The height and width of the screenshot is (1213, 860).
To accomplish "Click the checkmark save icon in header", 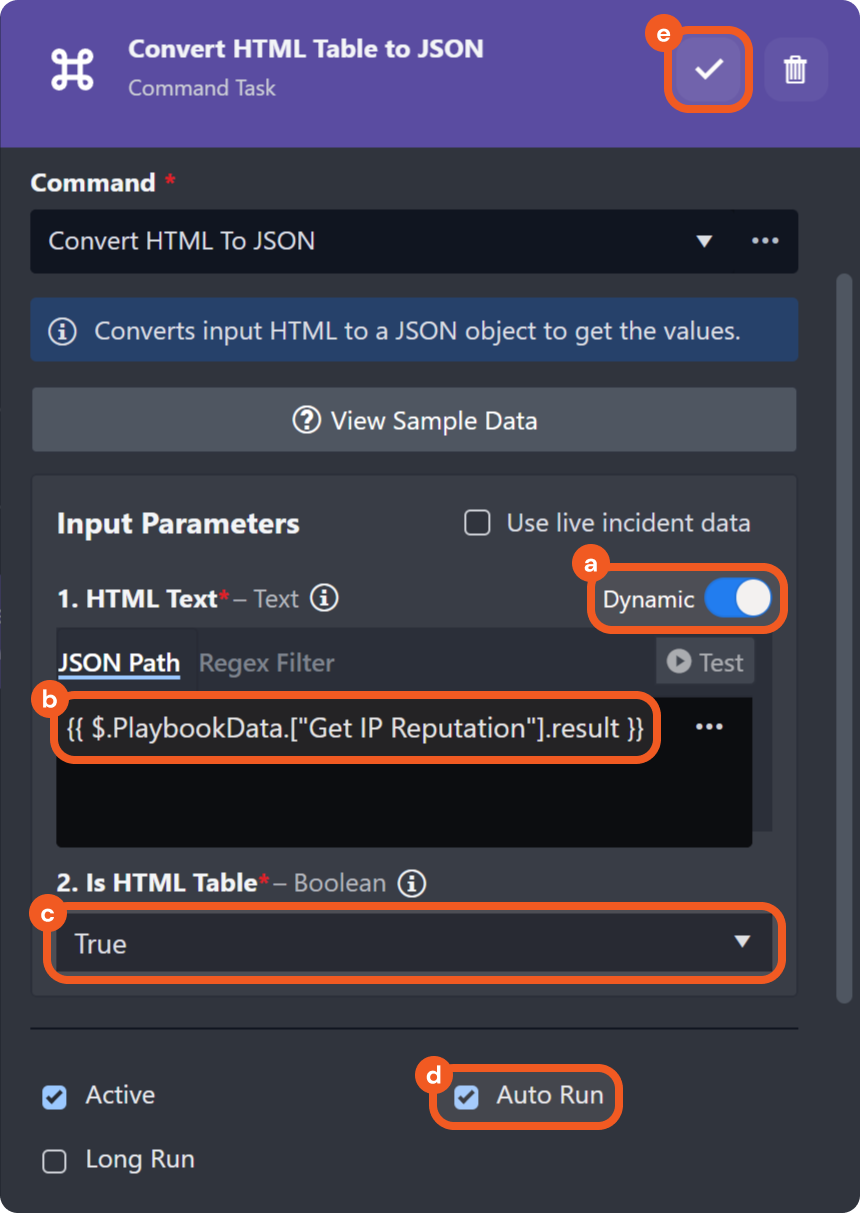I will point(708,69).
